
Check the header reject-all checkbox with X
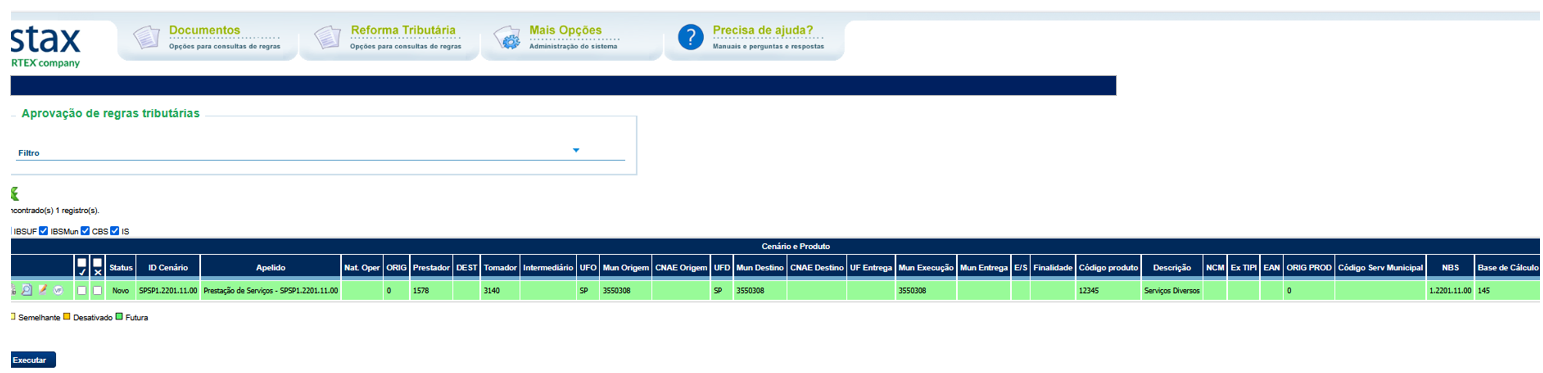coord(98,263)
